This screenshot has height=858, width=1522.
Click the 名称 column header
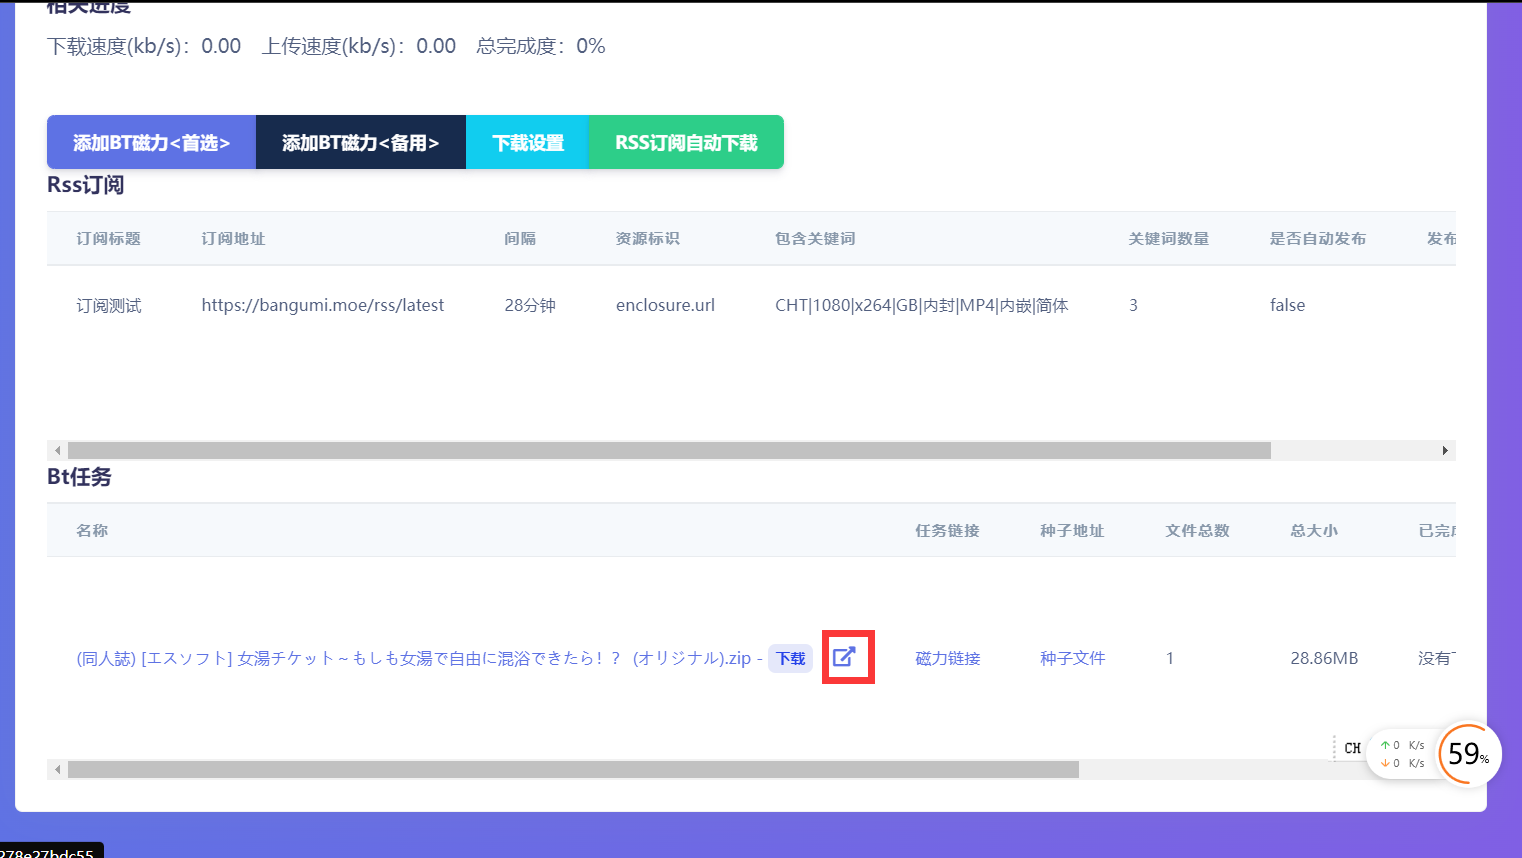(92, 530)
